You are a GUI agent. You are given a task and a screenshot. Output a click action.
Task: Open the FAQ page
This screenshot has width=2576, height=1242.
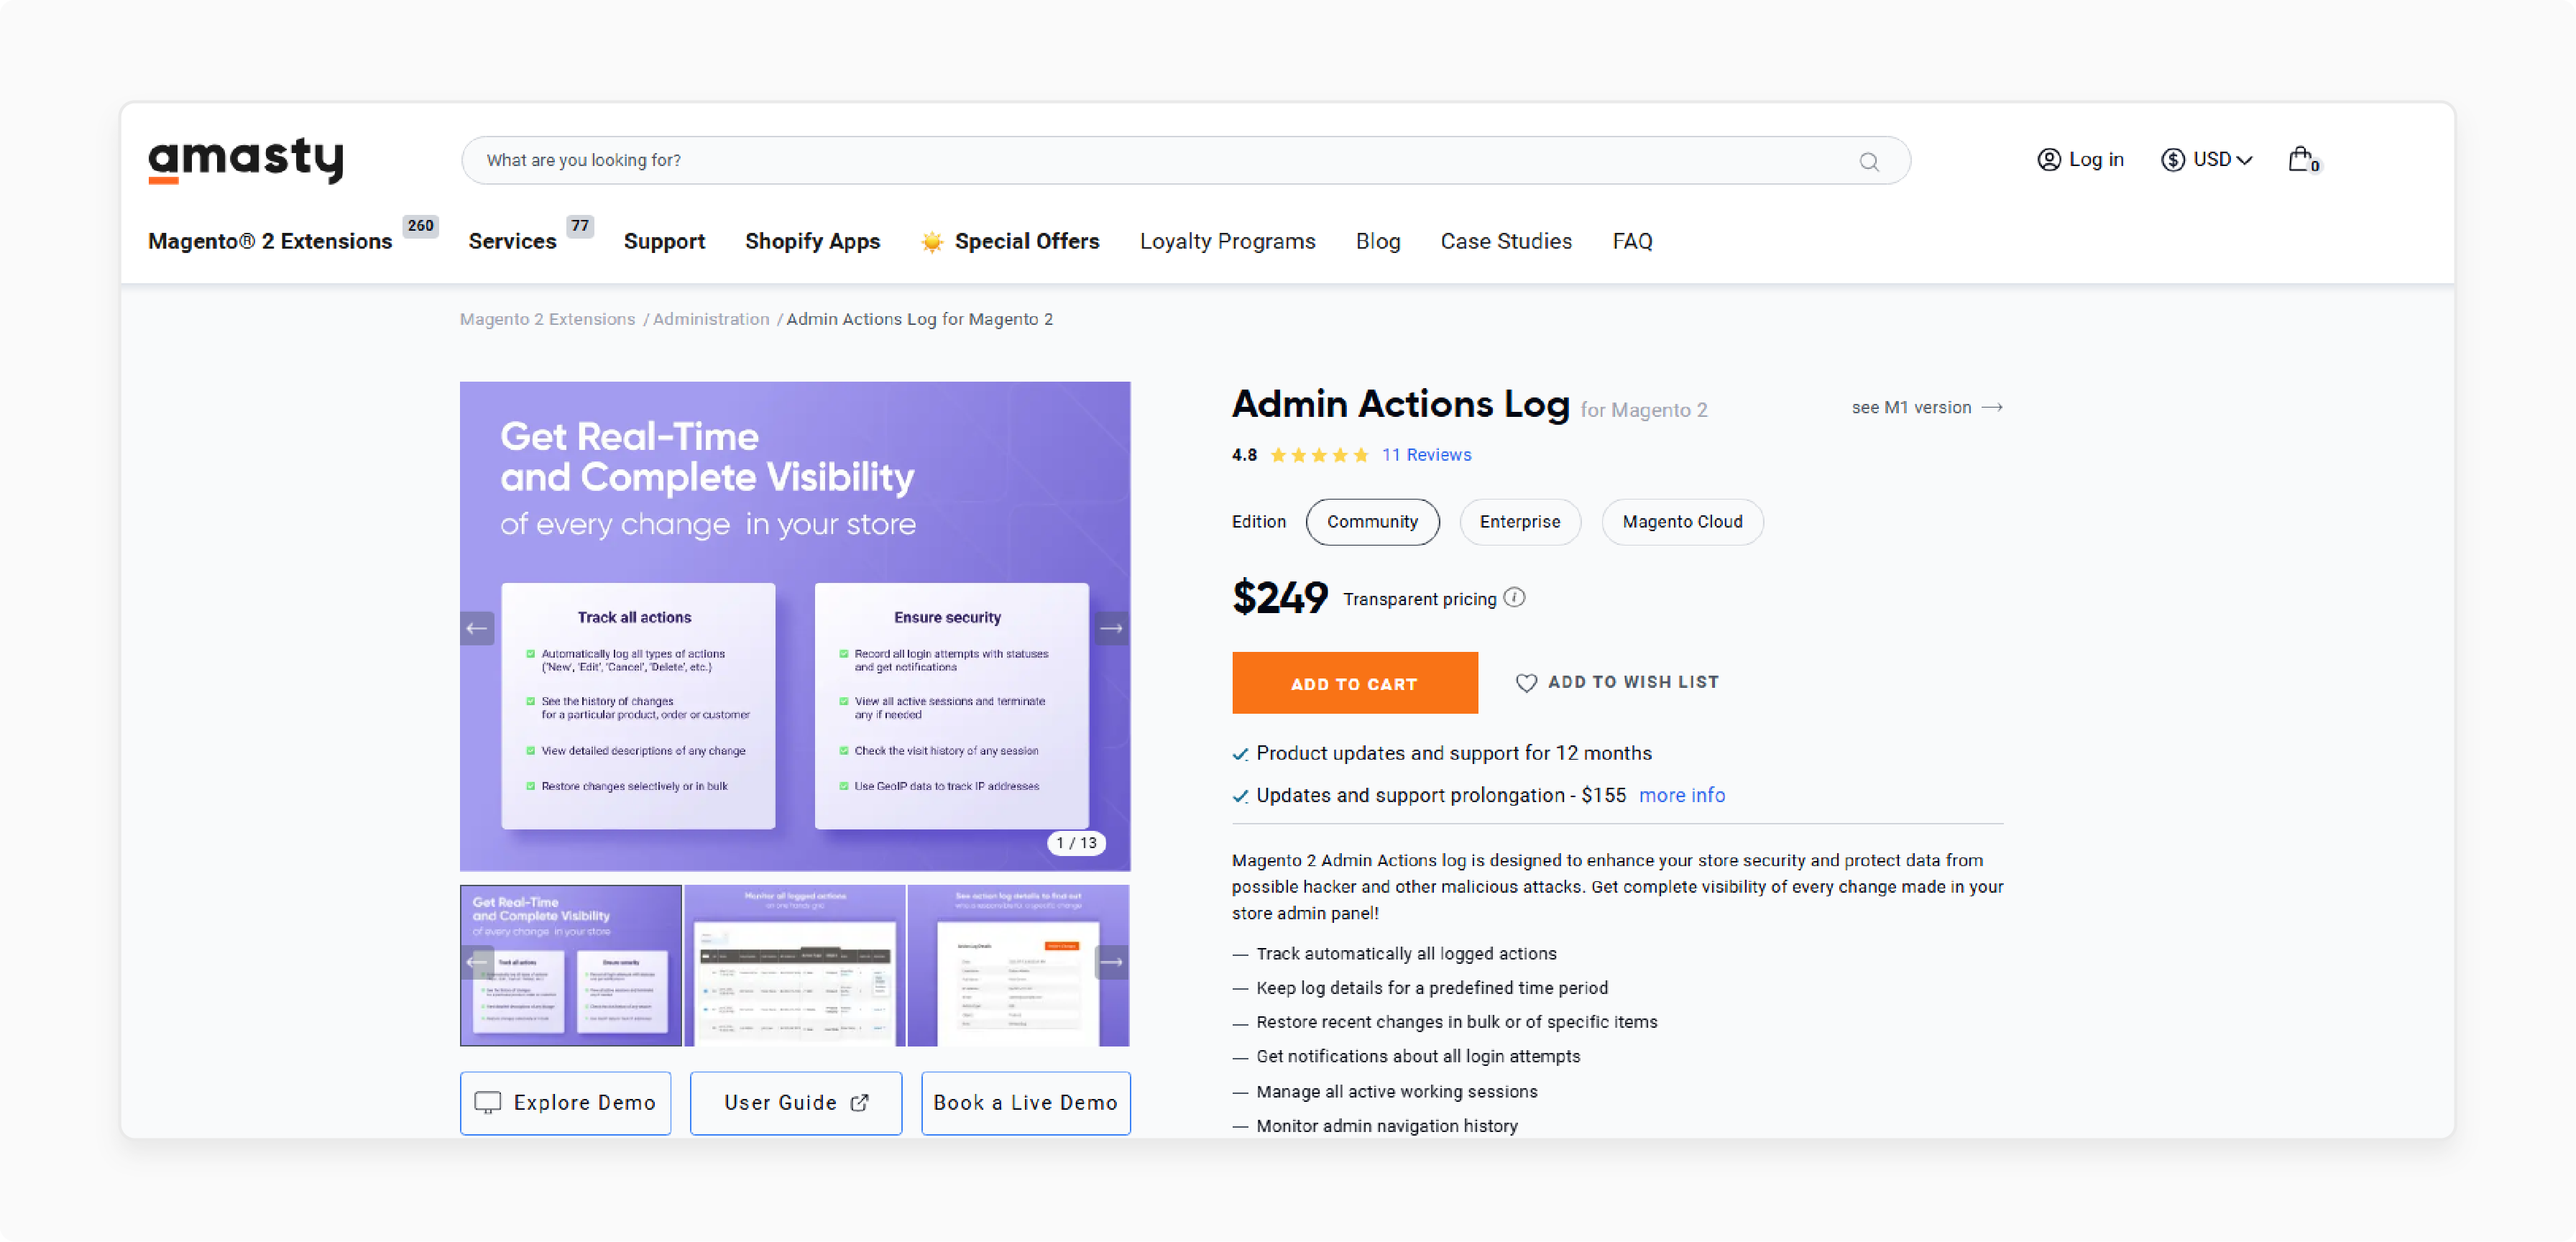coord(1632,241)
